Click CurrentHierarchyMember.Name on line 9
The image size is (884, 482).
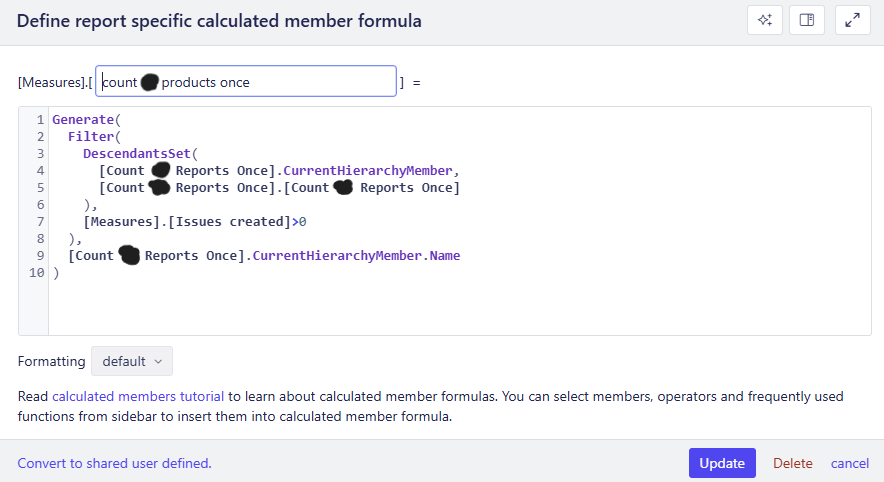[x=356, y=255]
